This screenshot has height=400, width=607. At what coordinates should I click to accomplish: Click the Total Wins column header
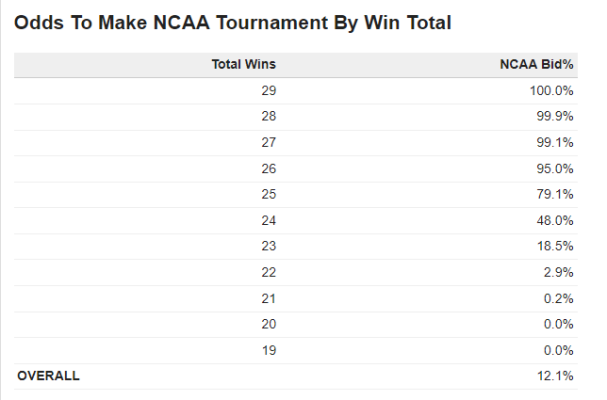(x=243, y=64)
